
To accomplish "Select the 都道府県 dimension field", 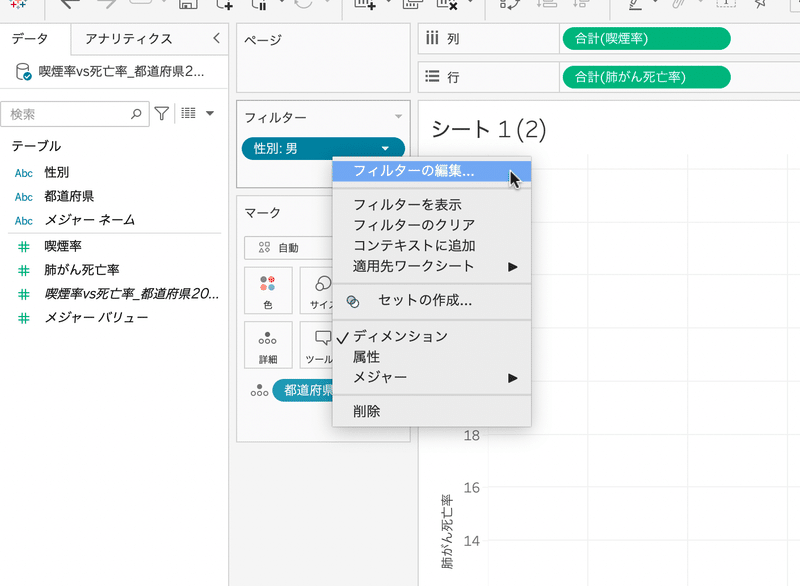I will (69, 196).
